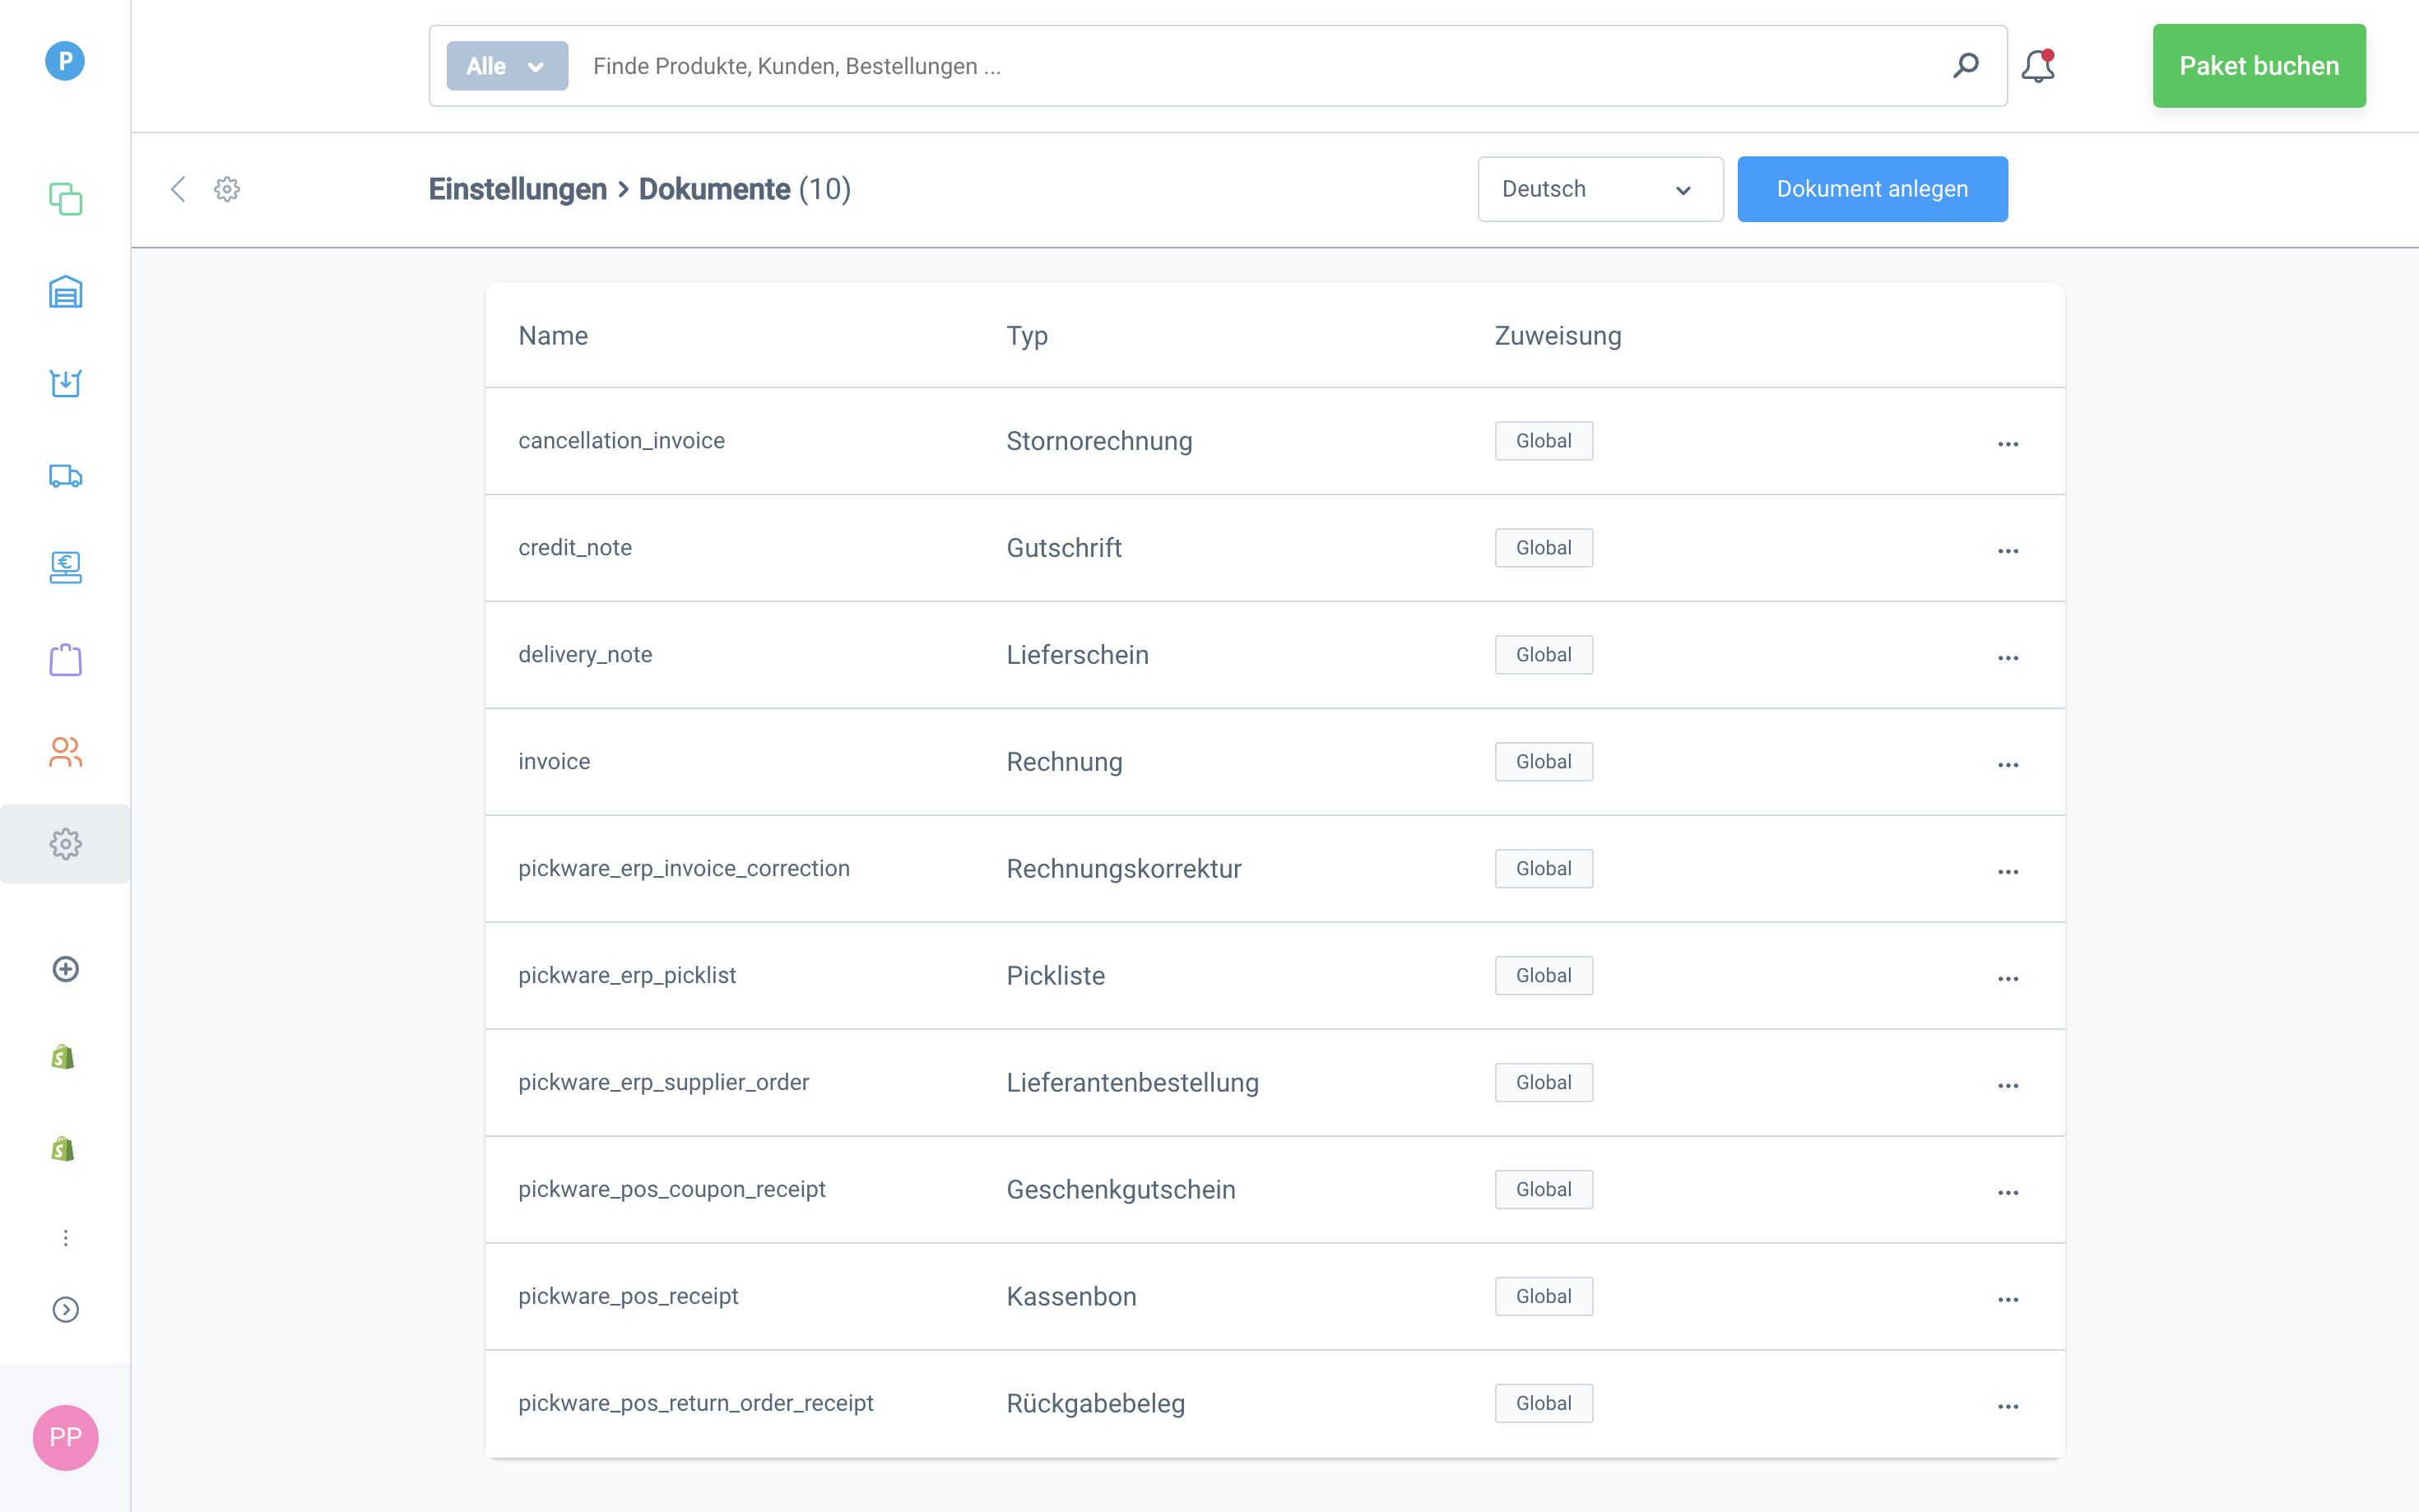Focus the product search input field
Viewport: 2419px width, 1512px height.
pyautogui.click(x=1260, y=66)
